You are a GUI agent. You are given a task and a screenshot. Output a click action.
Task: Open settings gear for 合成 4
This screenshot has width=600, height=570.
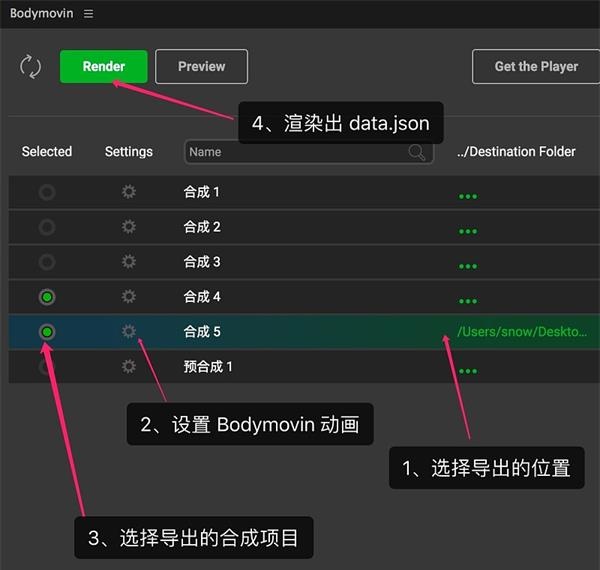(129, 296)
